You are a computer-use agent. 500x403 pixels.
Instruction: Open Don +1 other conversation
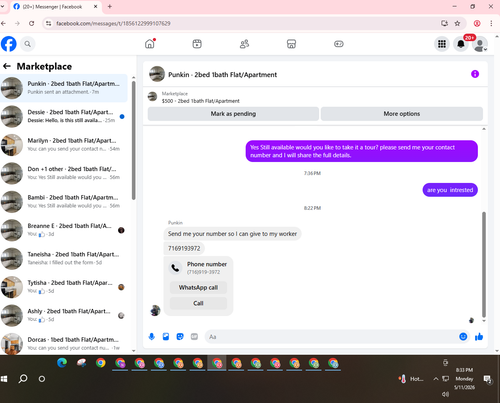pos(64,173)
